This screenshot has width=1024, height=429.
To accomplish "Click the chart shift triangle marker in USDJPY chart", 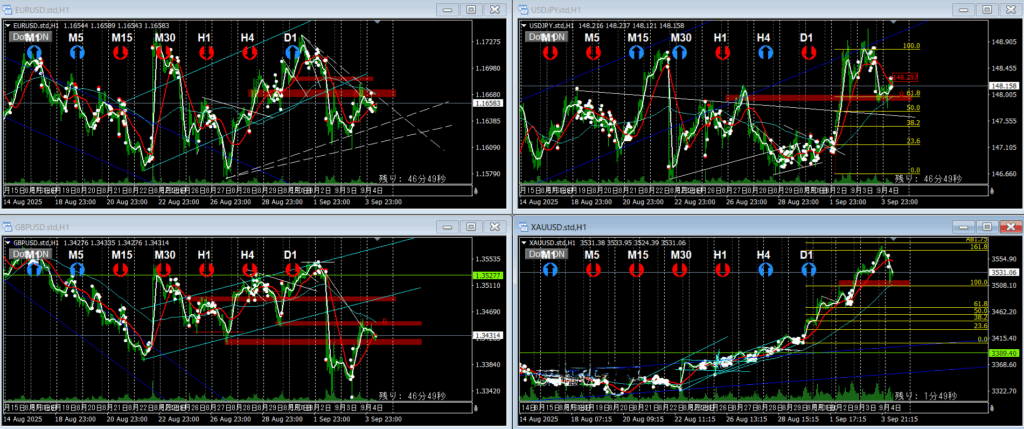I will (893, 23).
